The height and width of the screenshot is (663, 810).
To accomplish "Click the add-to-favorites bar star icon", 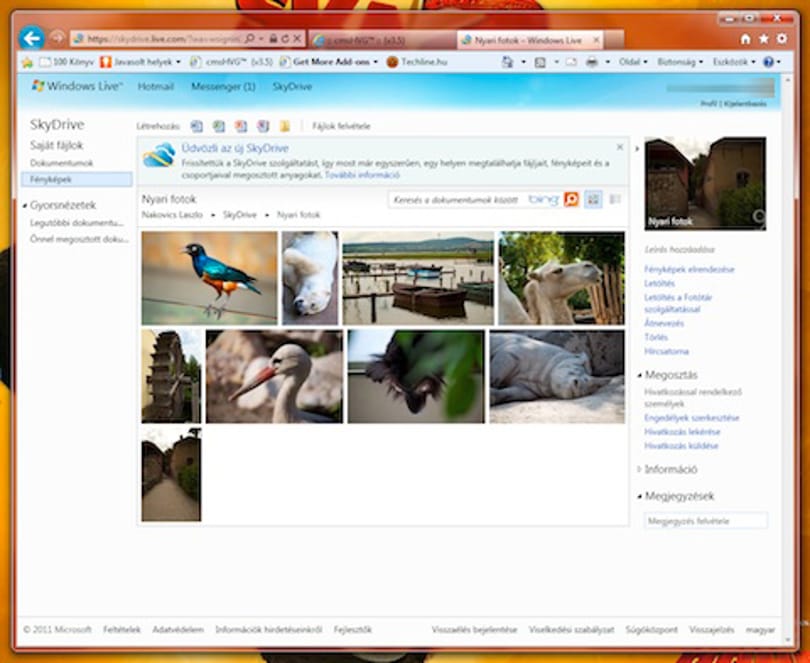I will pos(27,63).
